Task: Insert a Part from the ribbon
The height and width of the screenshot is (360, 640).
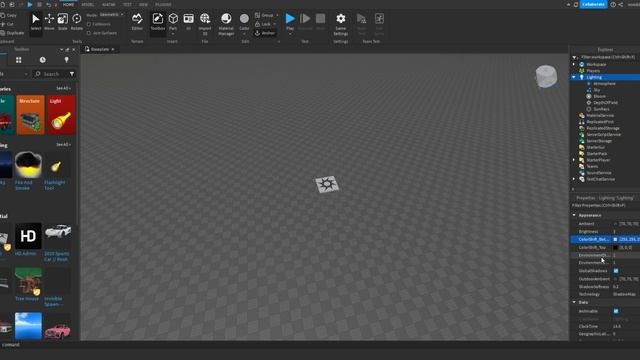Action: (x=173, y=19)
